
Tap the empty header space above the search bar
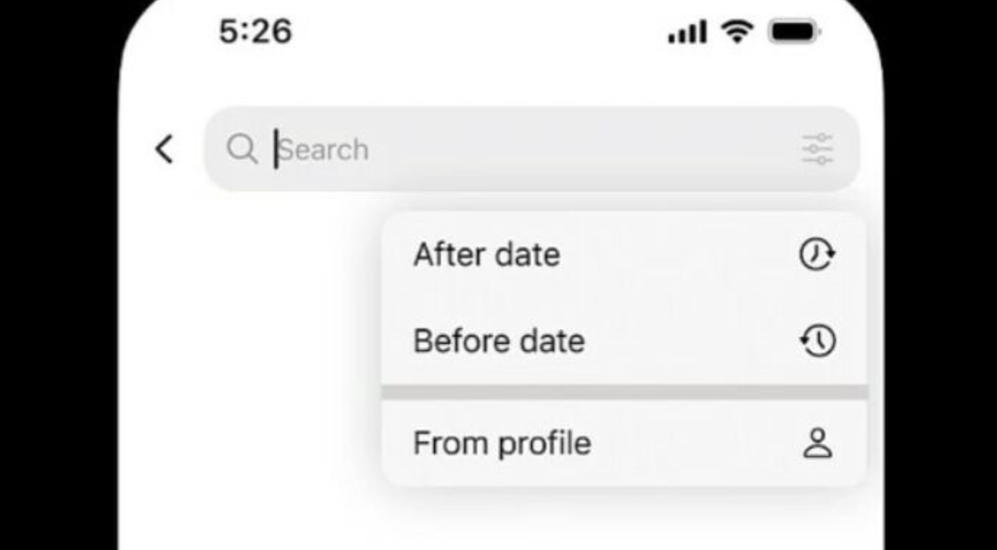[x=501, y=79]
